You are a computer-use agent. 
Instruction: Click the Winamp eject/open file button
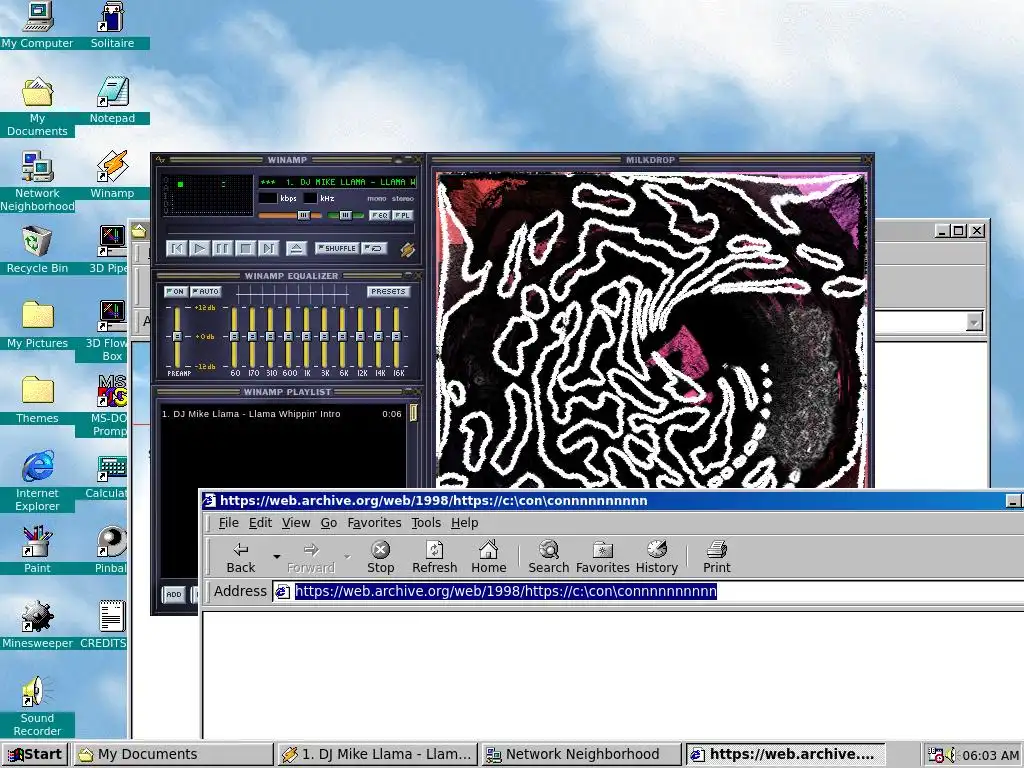296,248
